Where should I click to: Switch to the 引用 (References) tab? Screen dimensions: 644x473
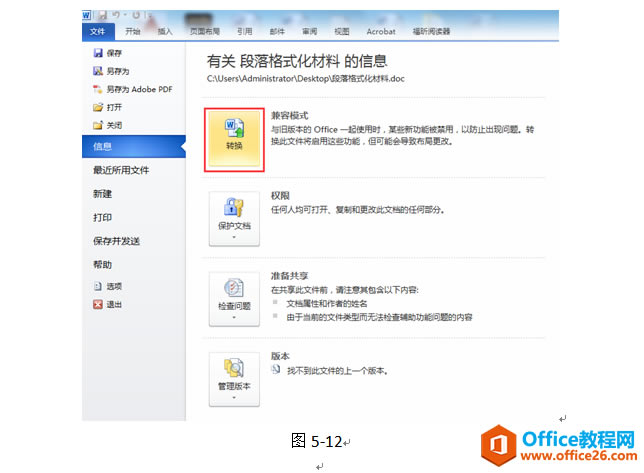point(244,32)
